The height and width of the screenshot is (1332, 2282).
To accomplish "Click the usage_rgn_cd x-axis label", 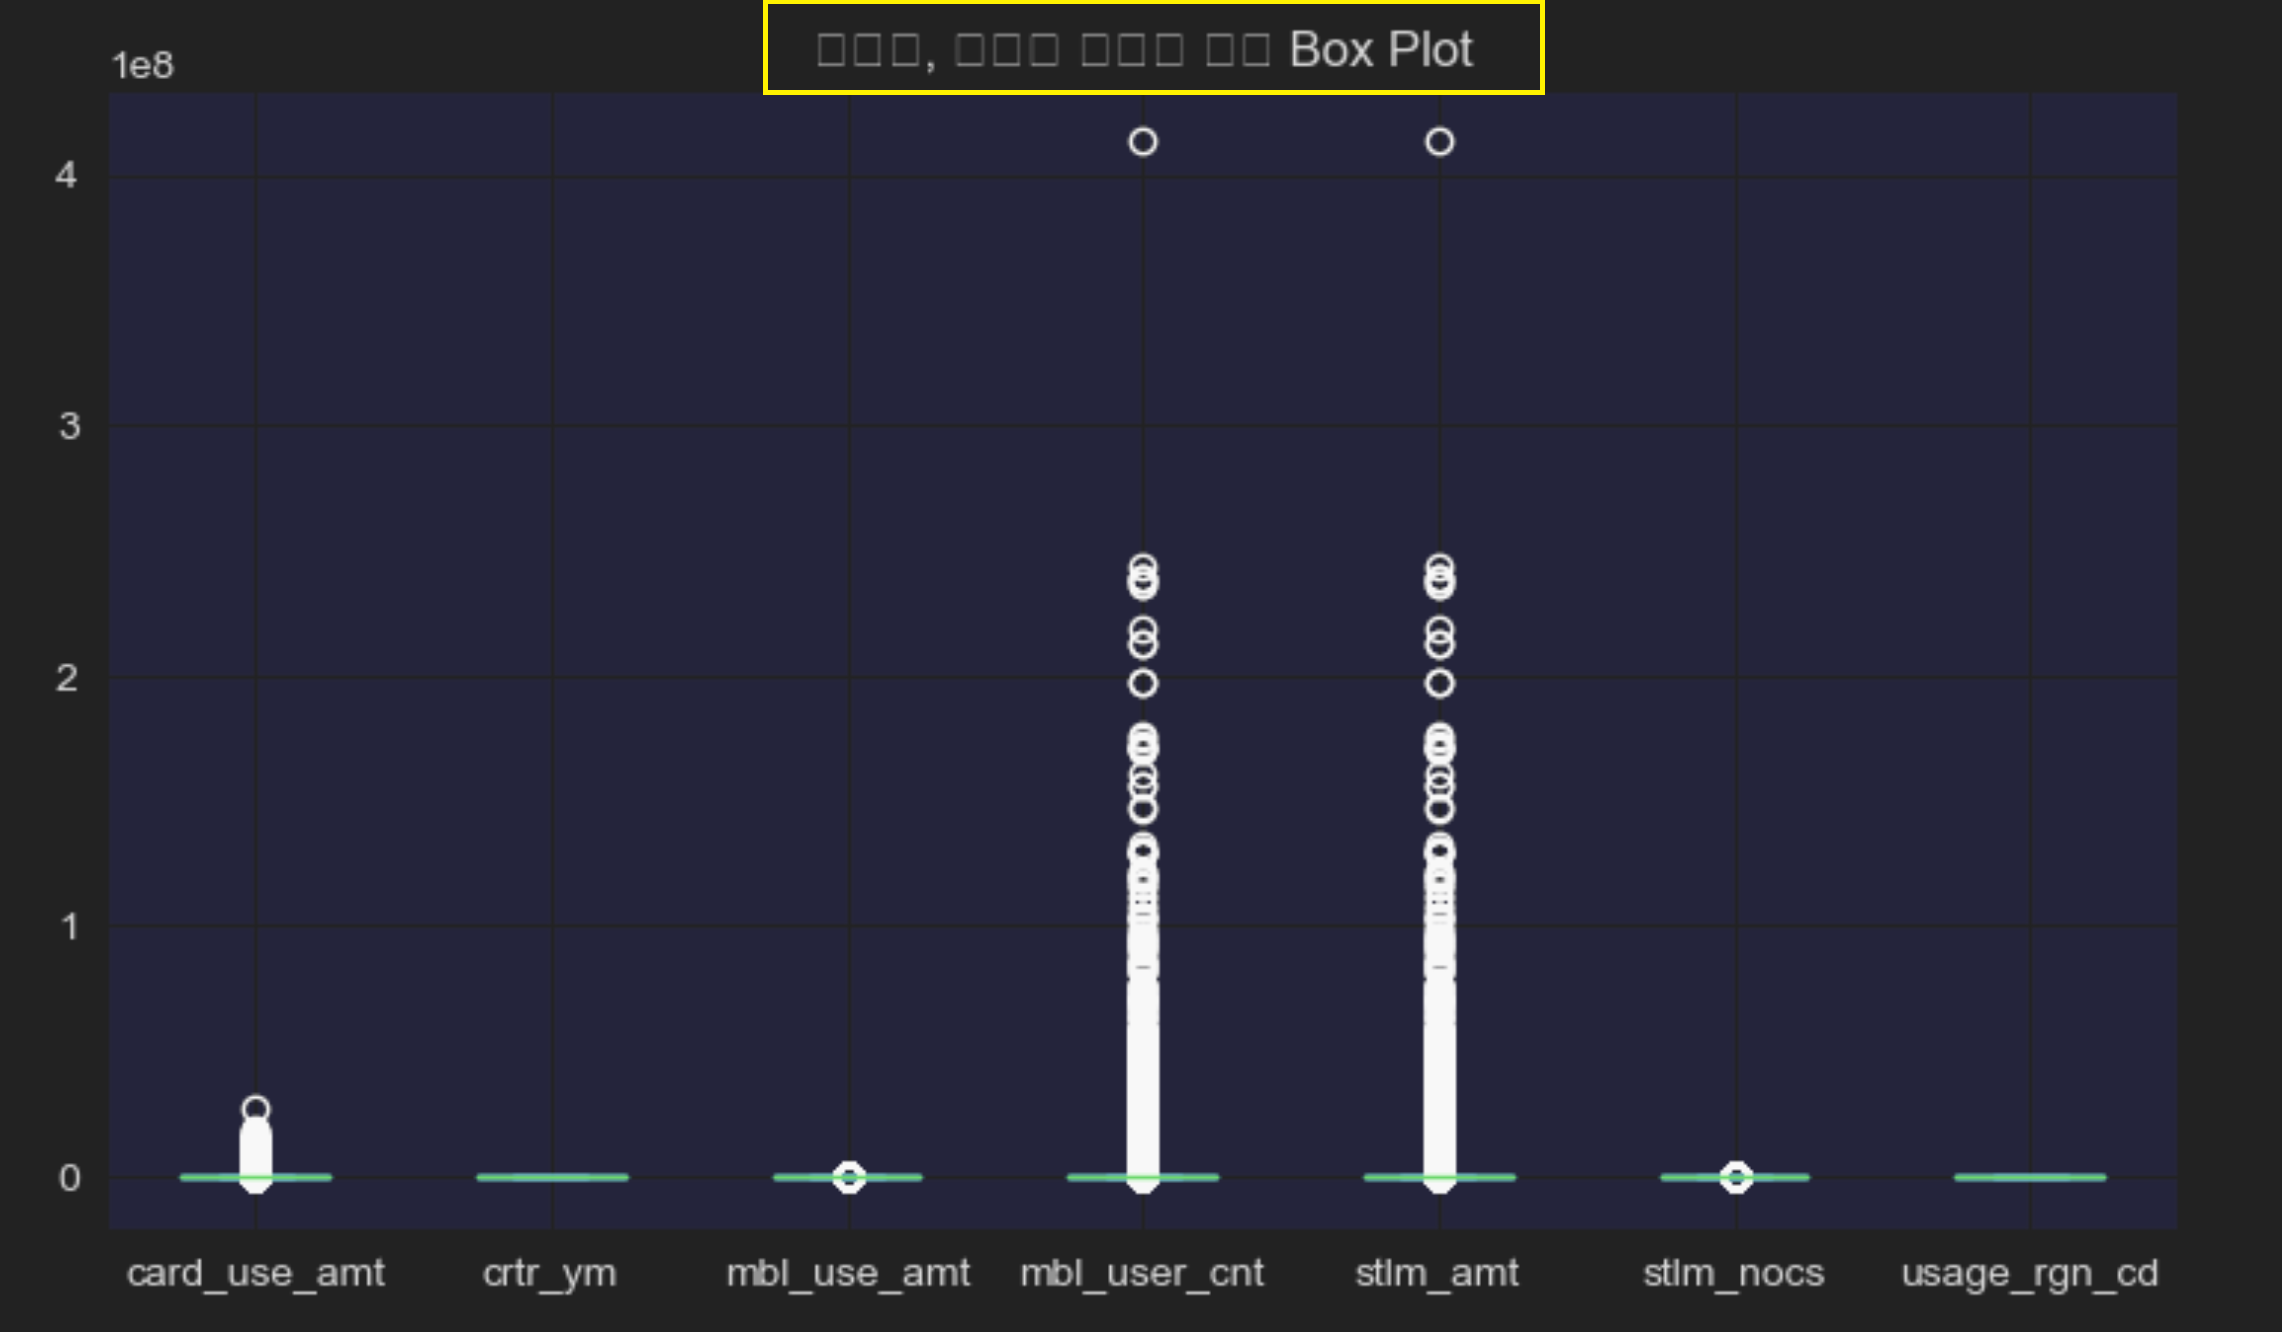I will tap(2029, 1273).
